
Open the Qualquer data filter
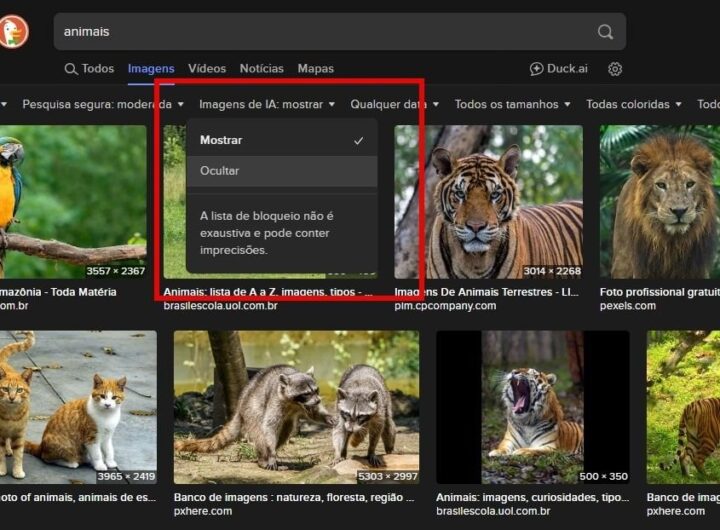(394, 104)
